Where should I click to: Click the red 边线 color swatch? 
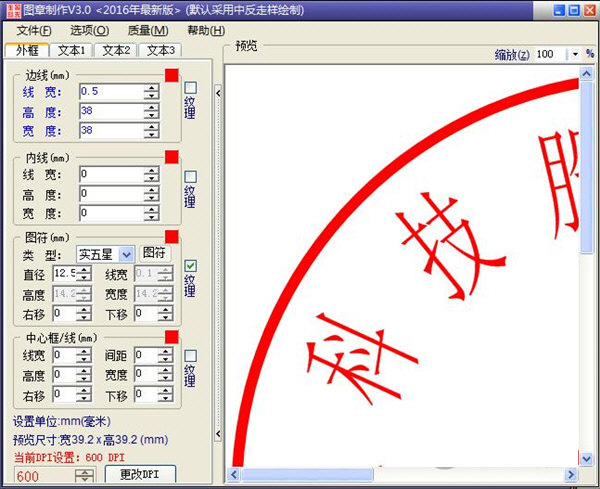point(172,75)
